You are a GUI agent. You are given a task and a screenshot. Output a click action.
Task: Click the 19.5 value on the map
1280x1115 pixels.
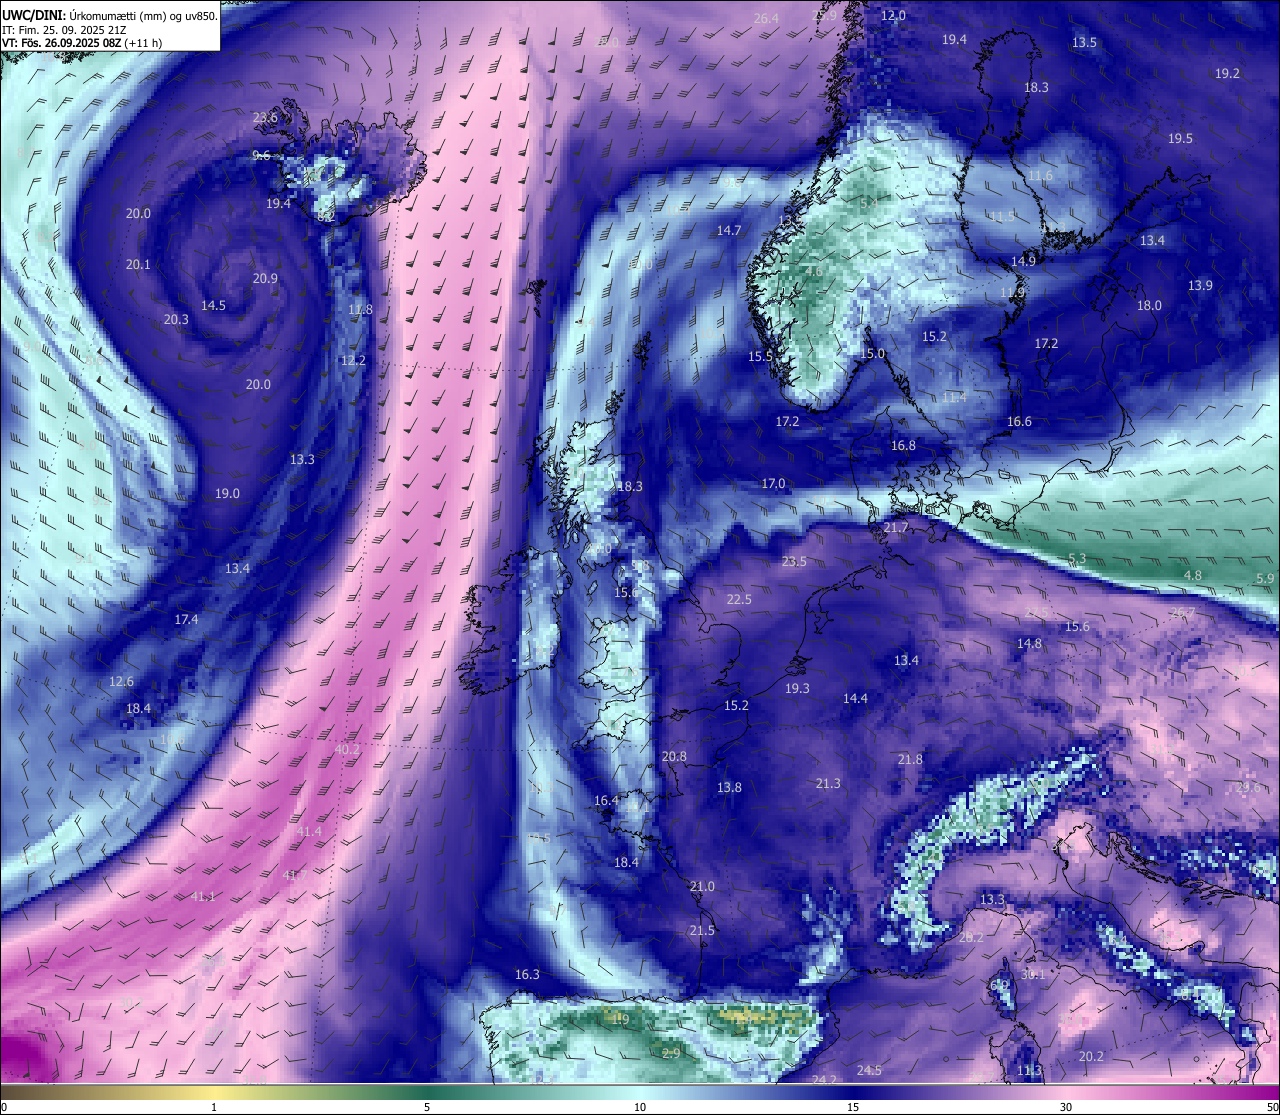pyautogui.click(x=1181, y=138)
